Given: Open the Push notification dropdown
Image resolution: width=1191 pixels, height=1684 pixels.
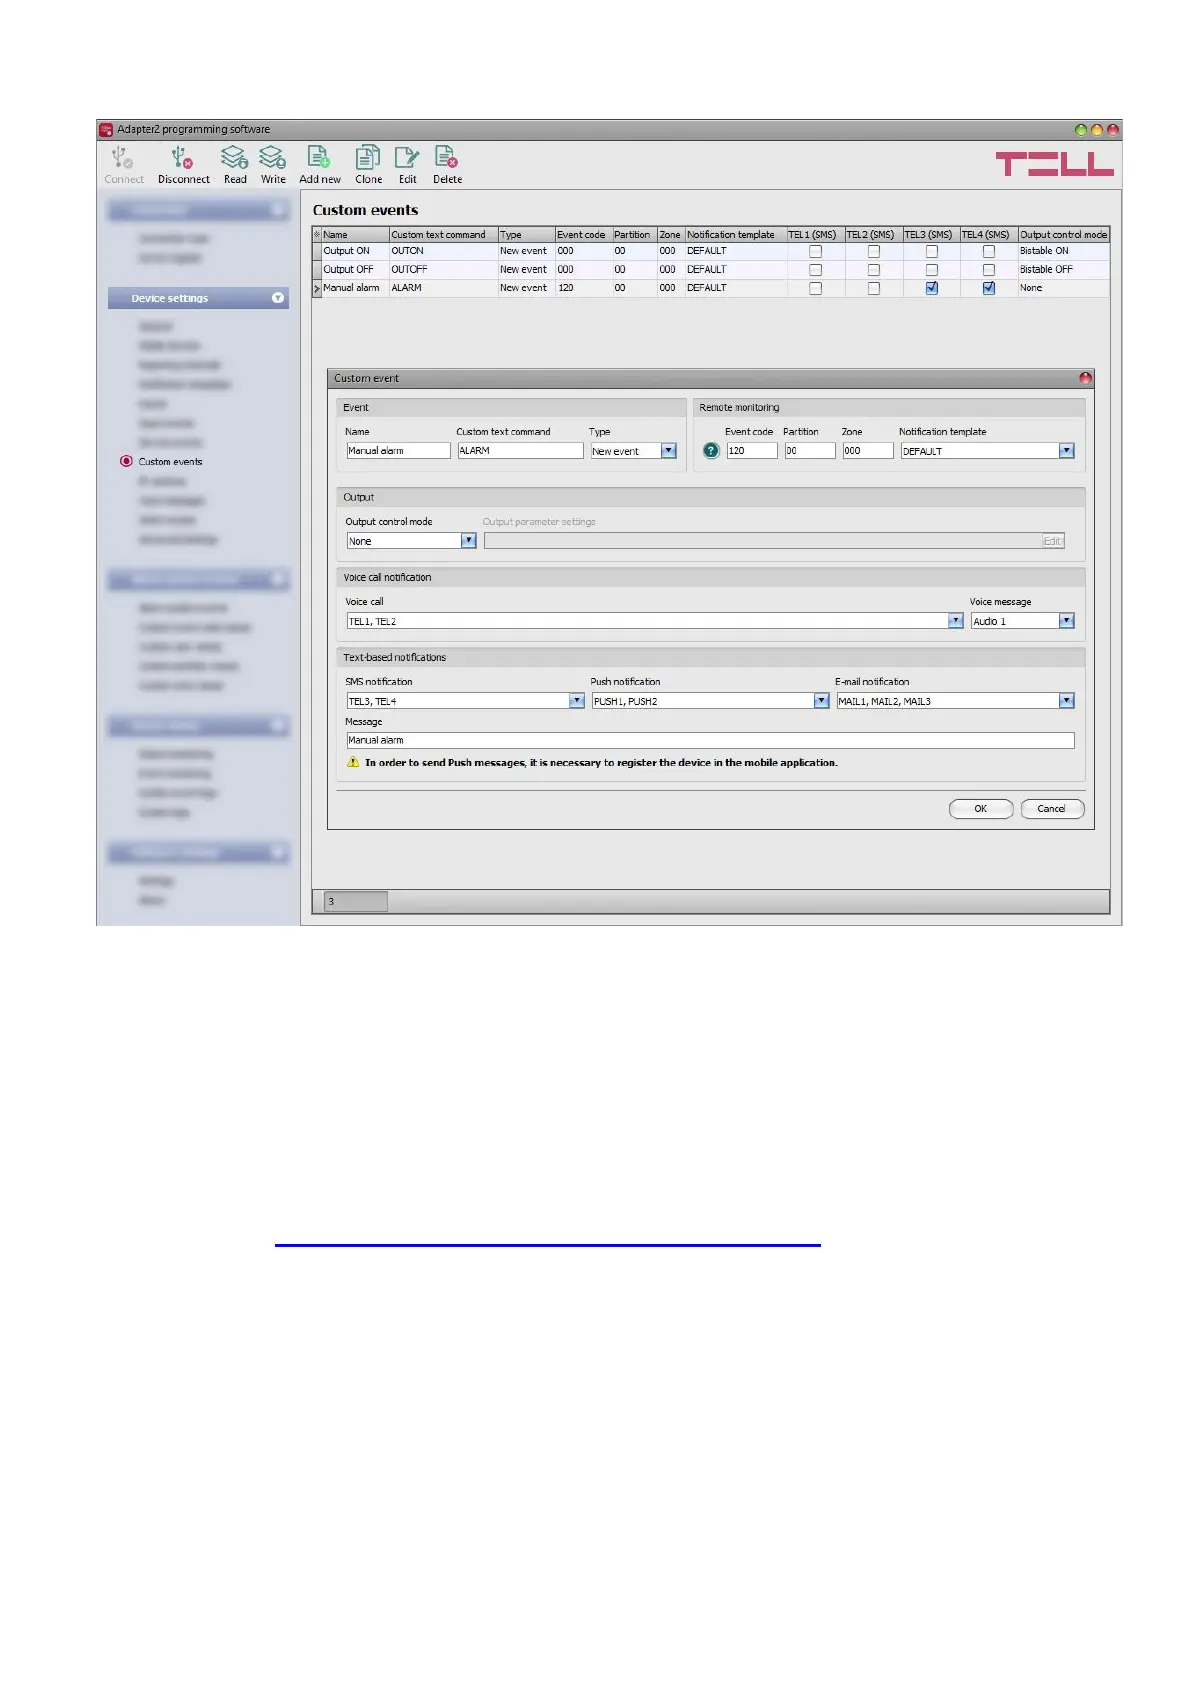Looking at the screenshot, I should 821,701.
